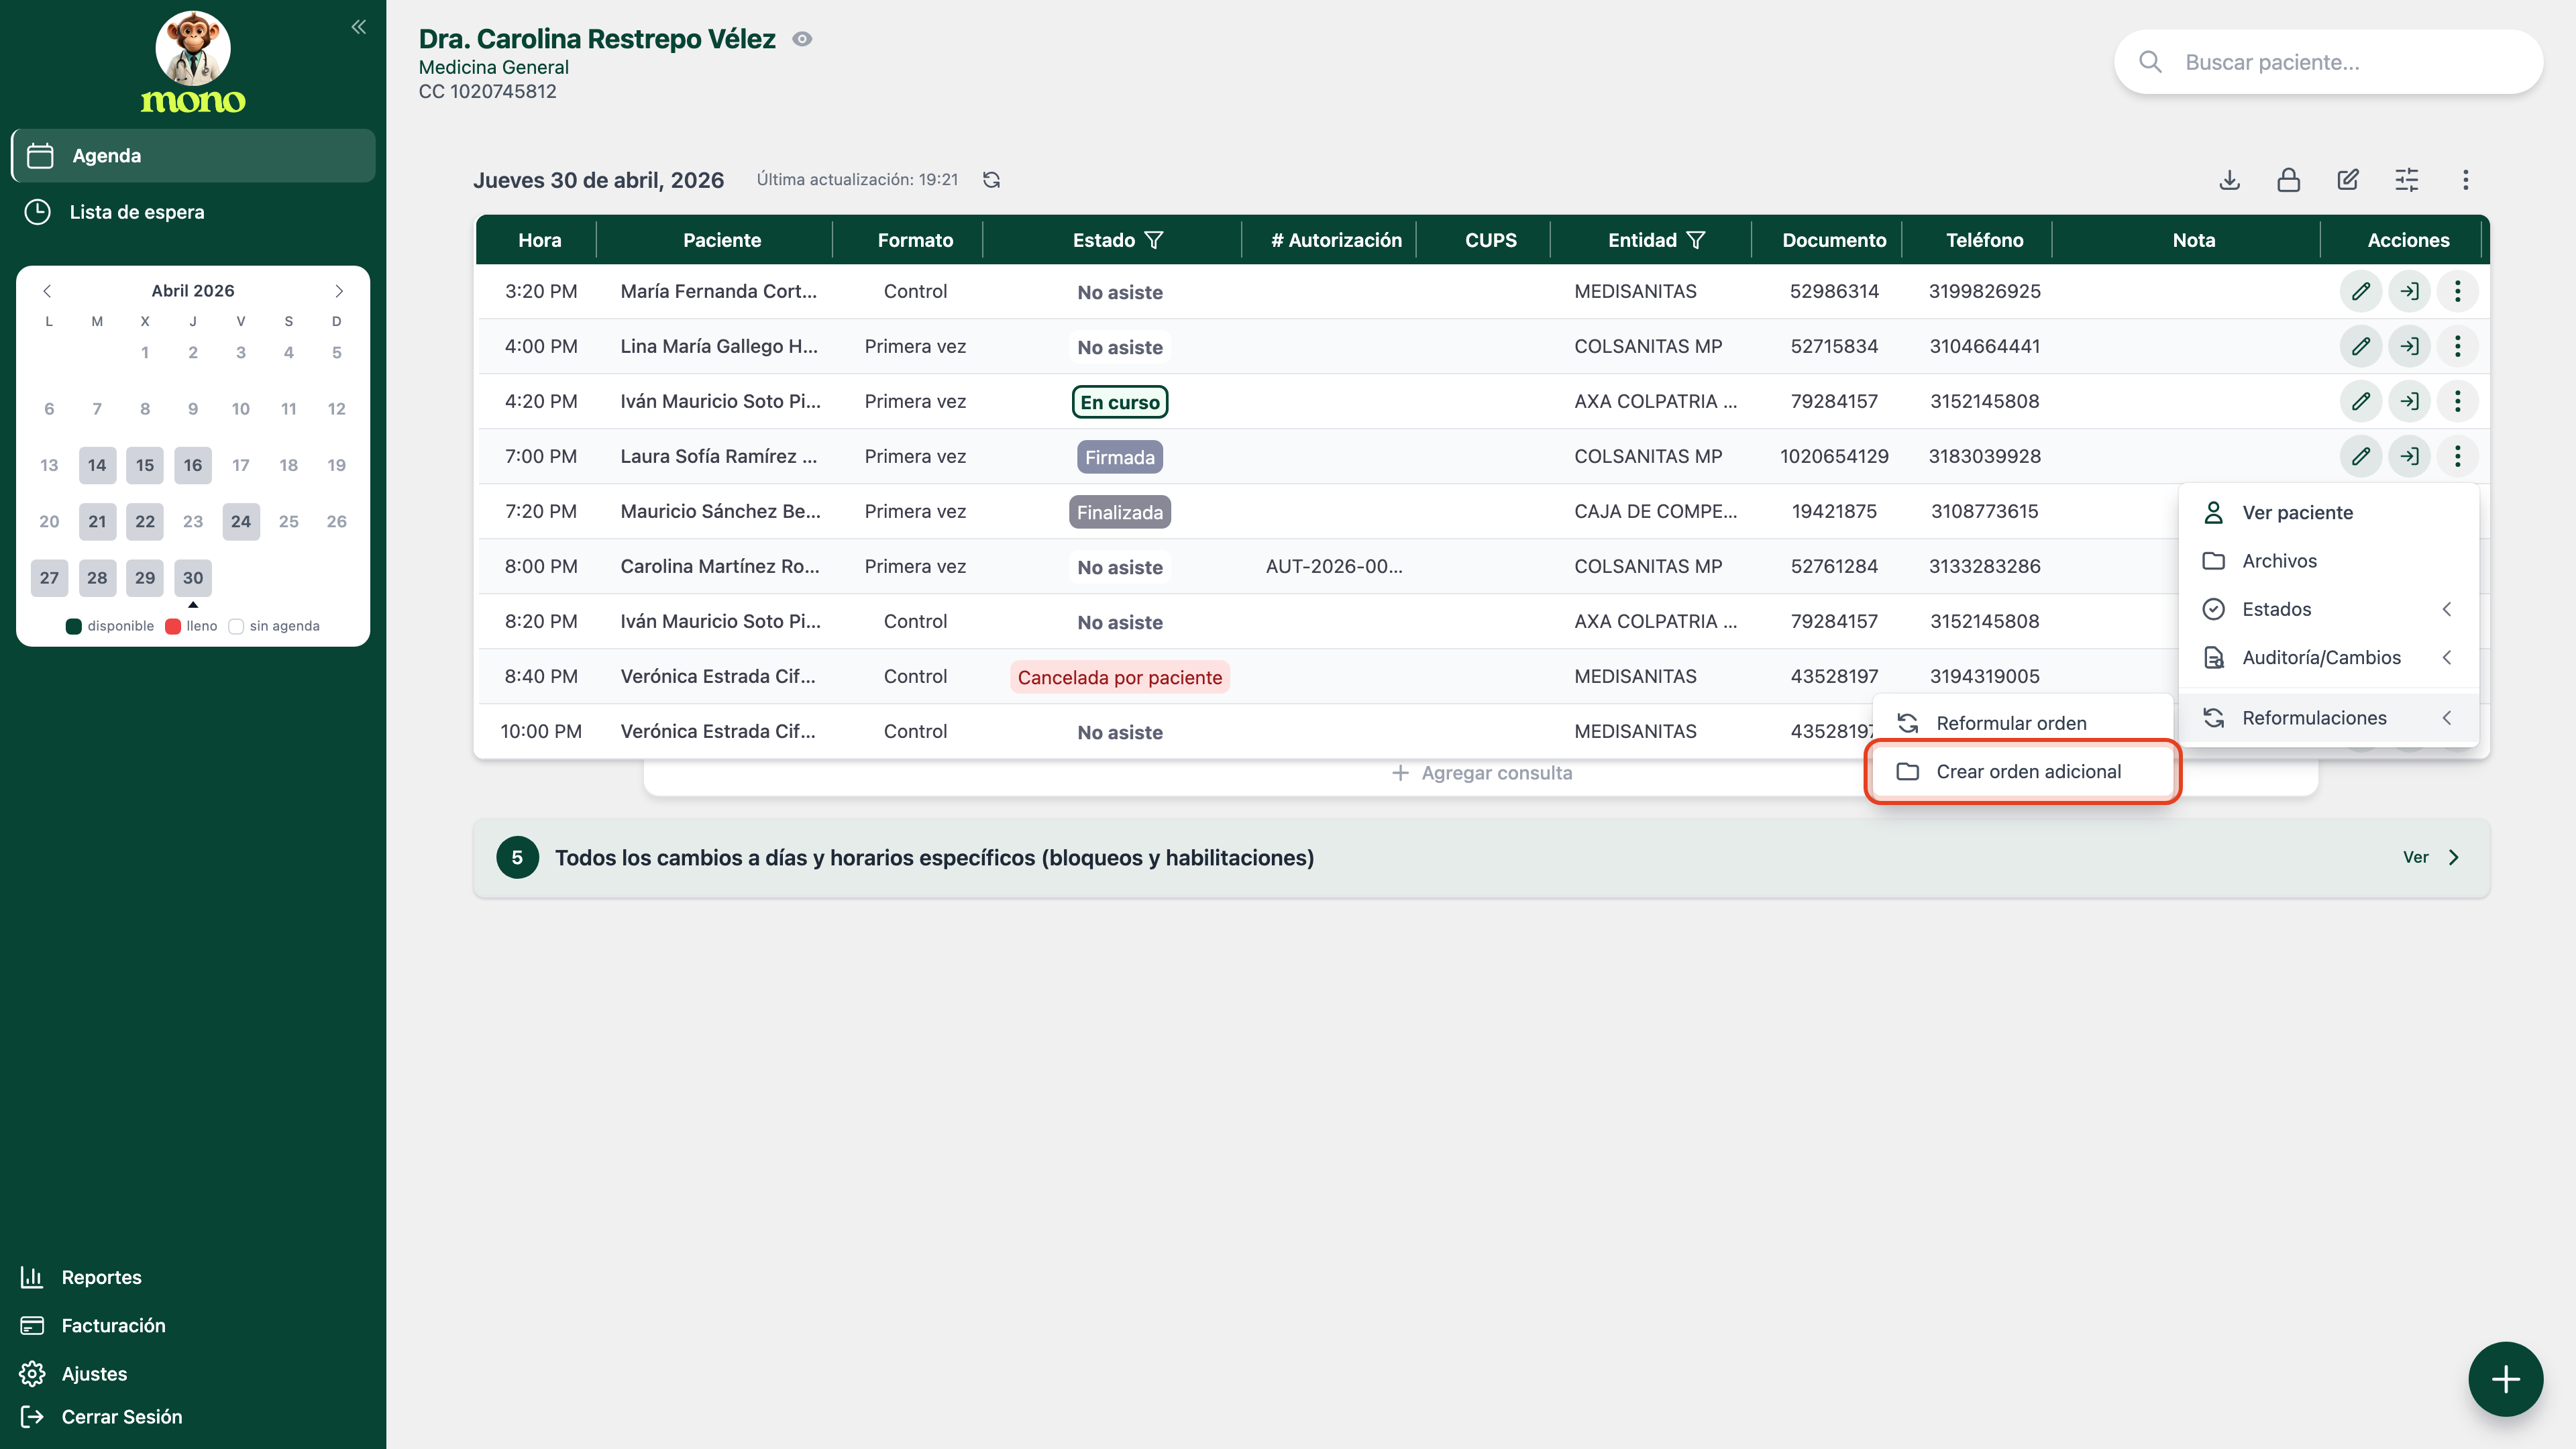Open more actions for Iván Mauricio 4:20 PM
The image size is (2576, 1449).
(x=2458, y=401)
